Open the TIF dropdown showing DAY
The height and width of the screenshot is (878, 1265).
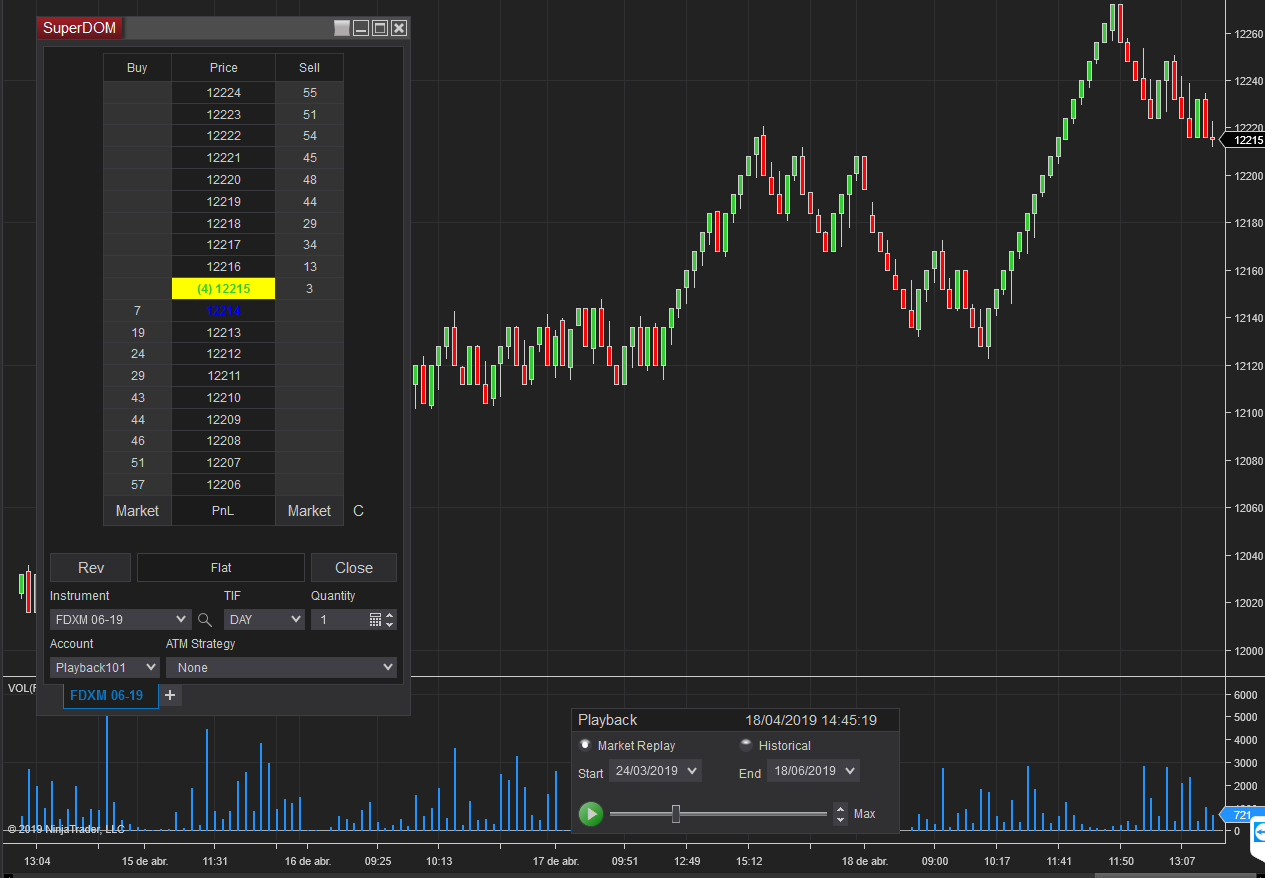pyautogui.click(x=264, y=620)
